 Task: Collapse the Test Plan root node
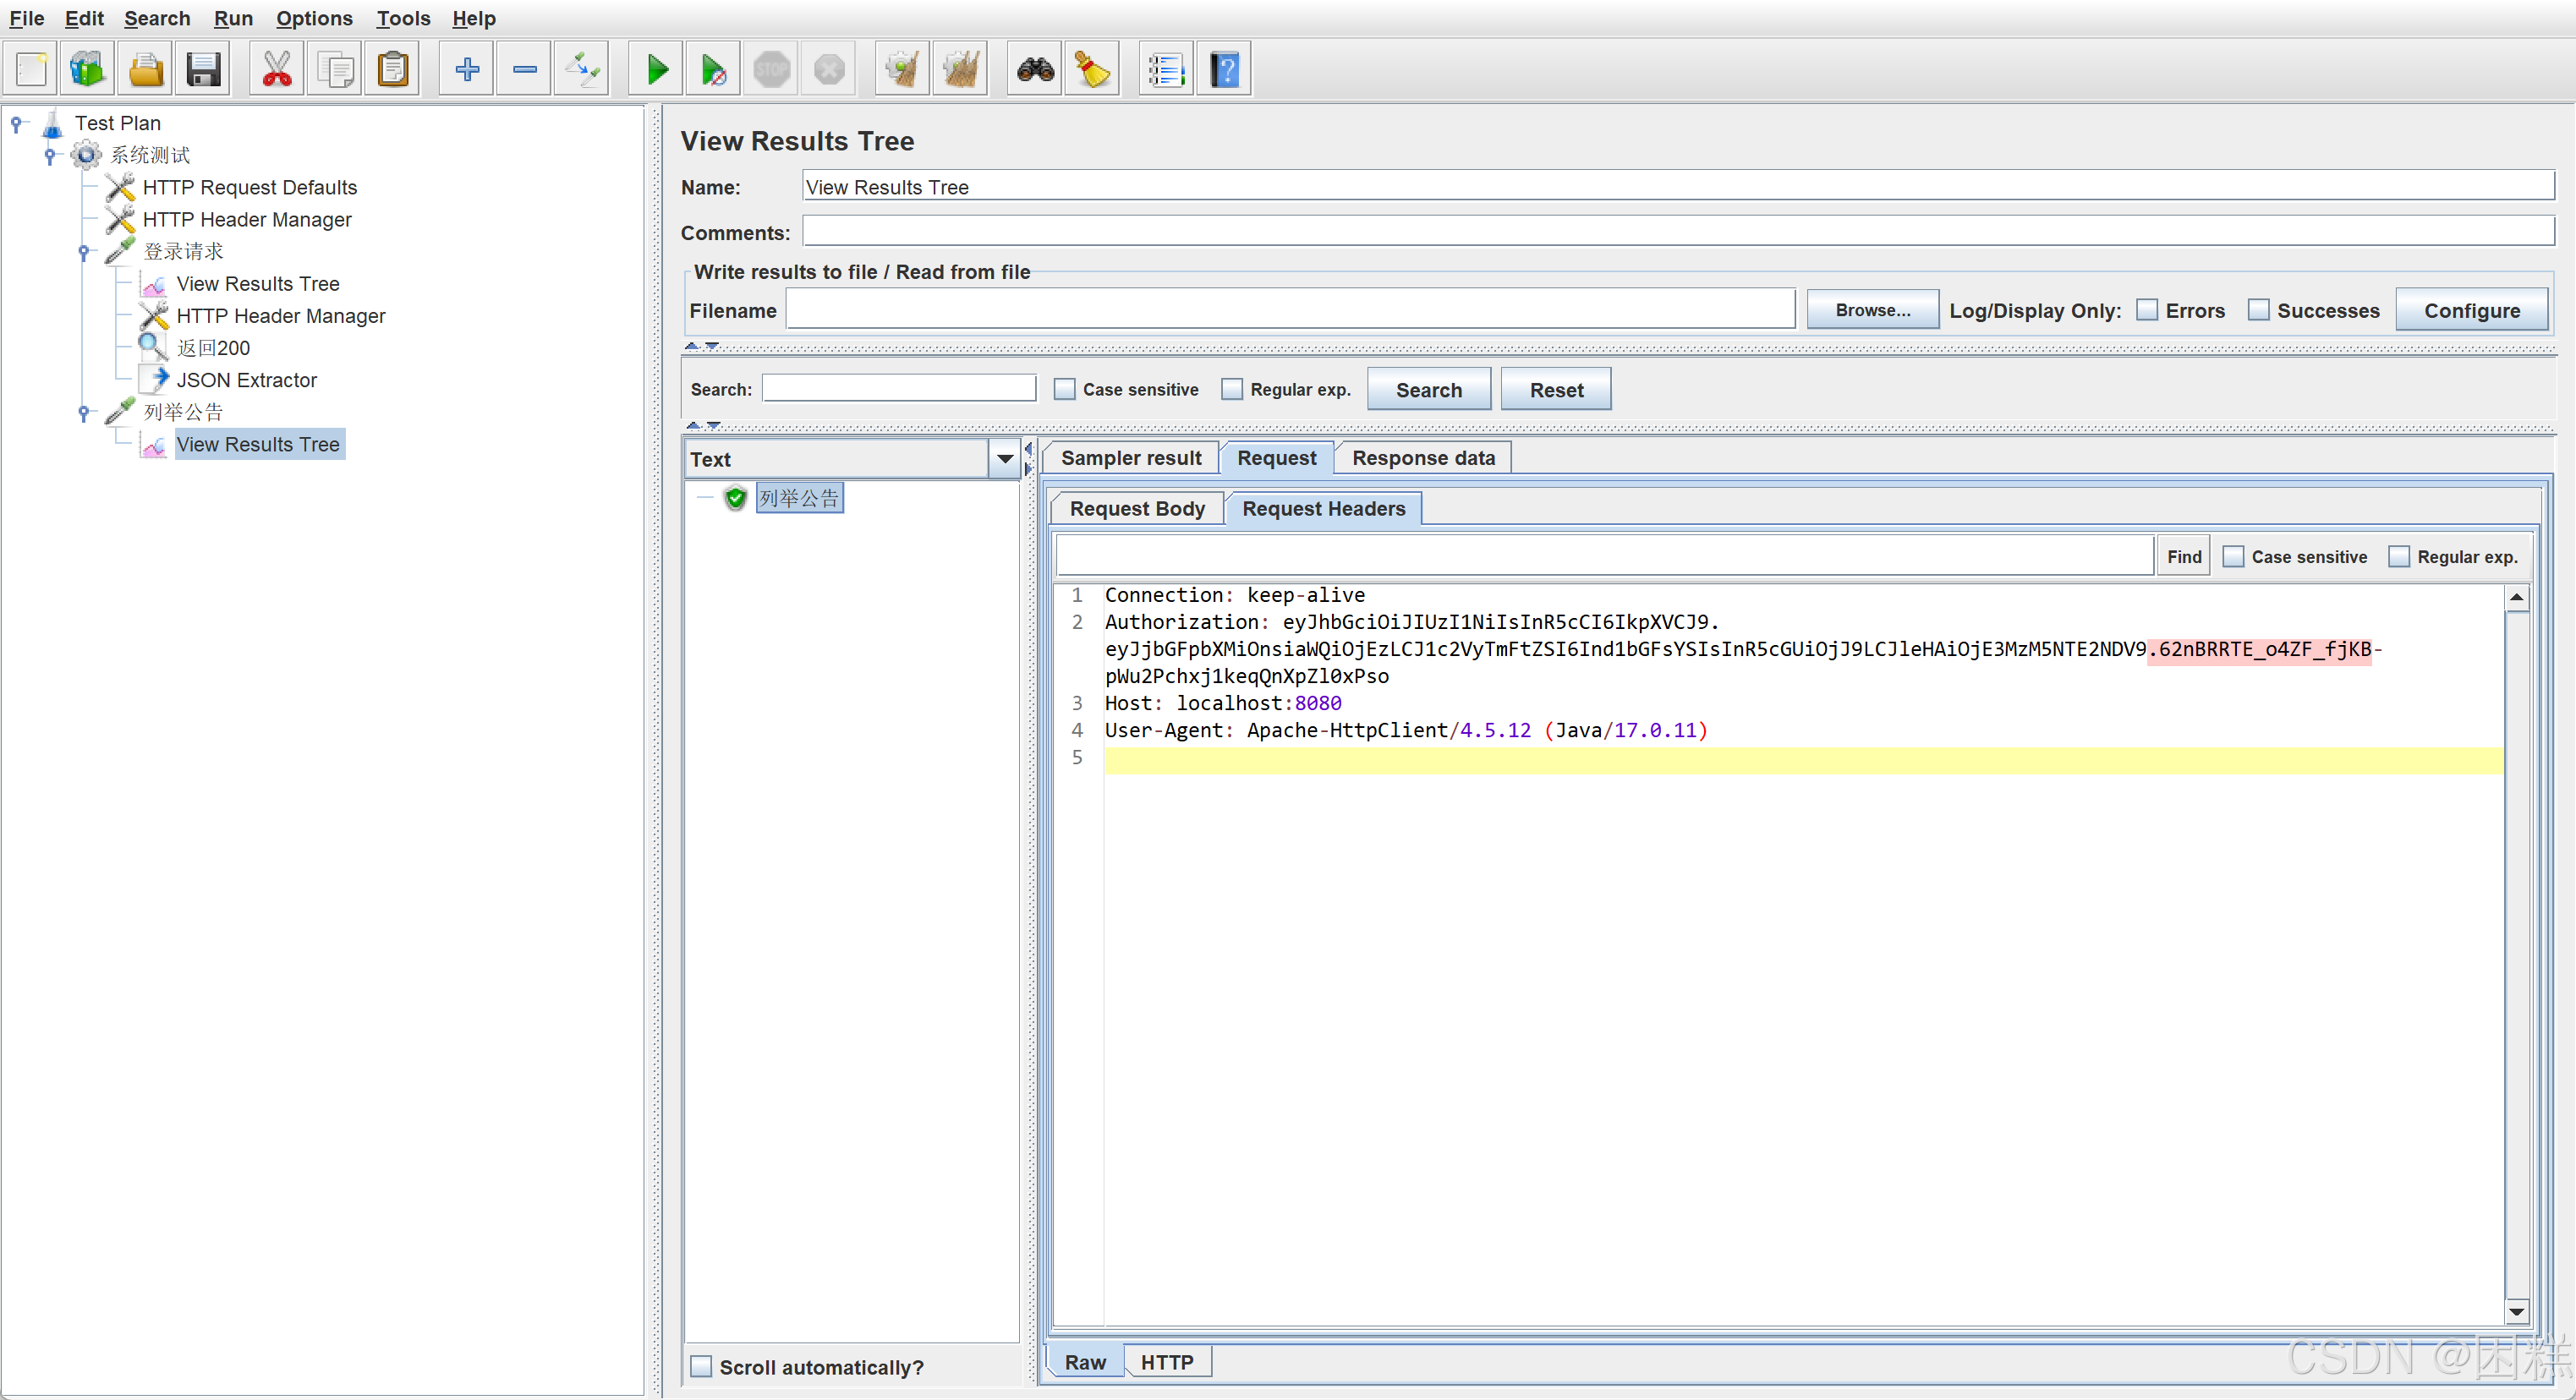(x=16, y=123)
